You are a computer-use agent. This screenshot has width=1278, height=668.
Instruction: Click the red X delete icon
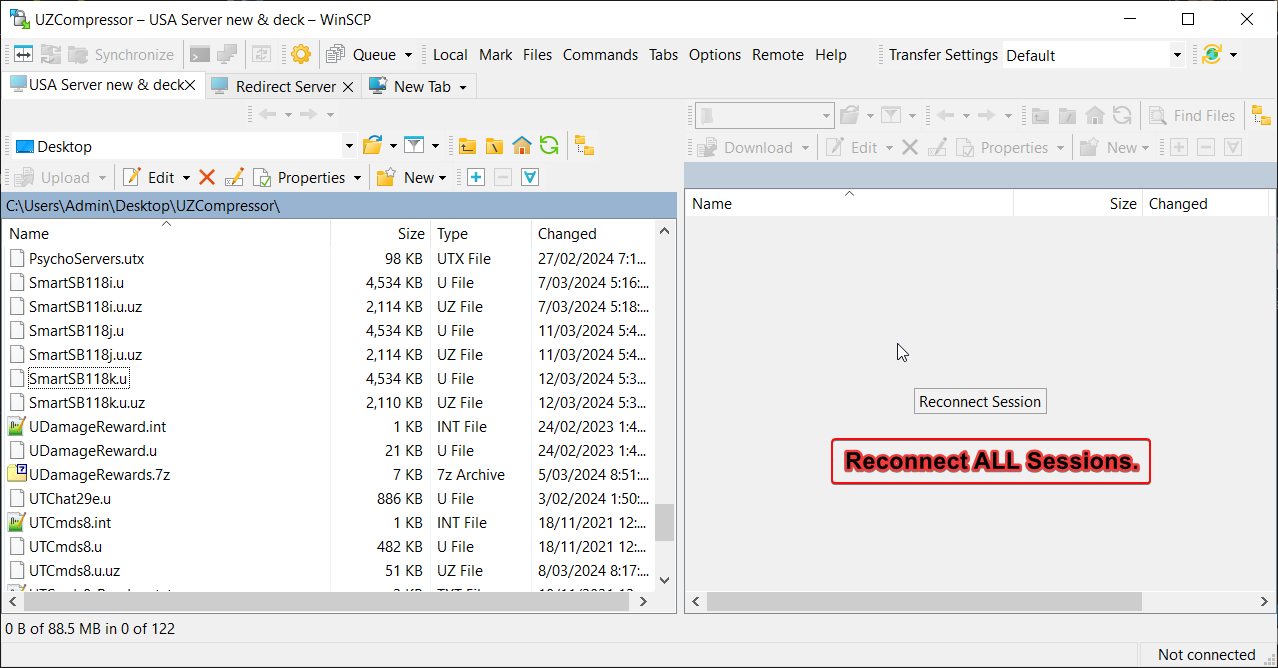(x=207, y=178)
